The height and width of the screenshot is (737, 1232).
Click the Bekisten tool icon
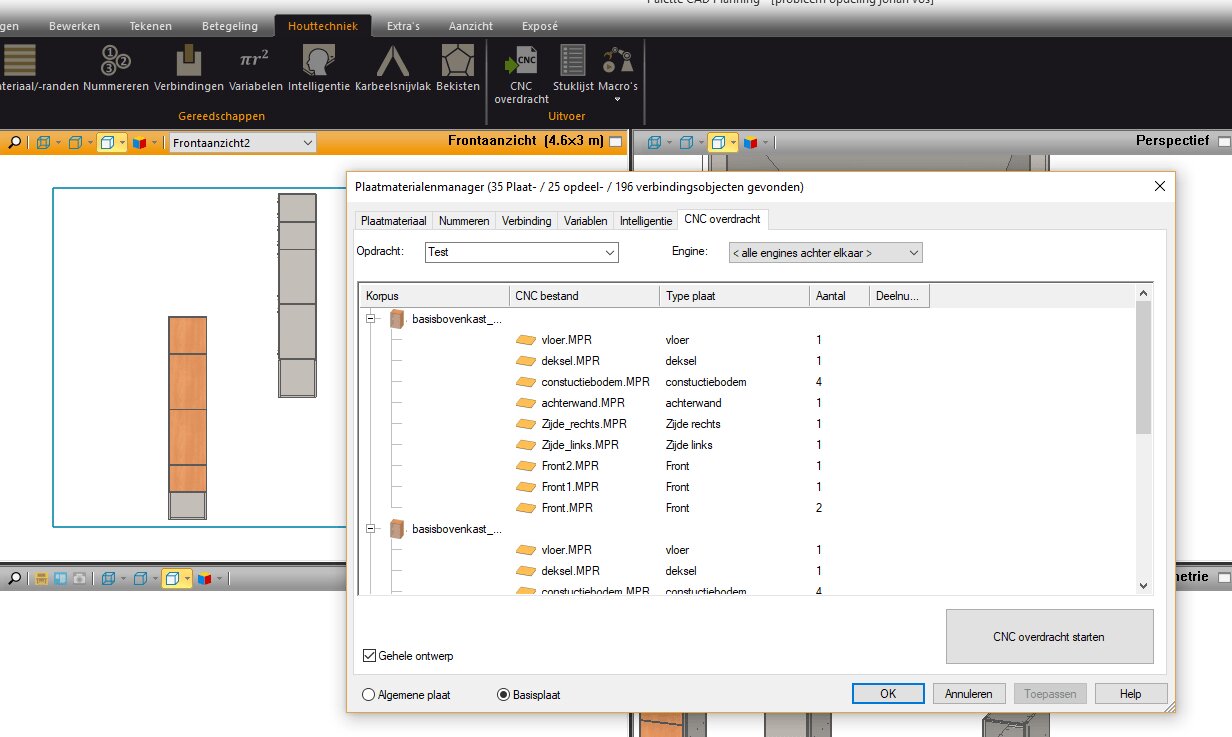[x=458, y=66]
